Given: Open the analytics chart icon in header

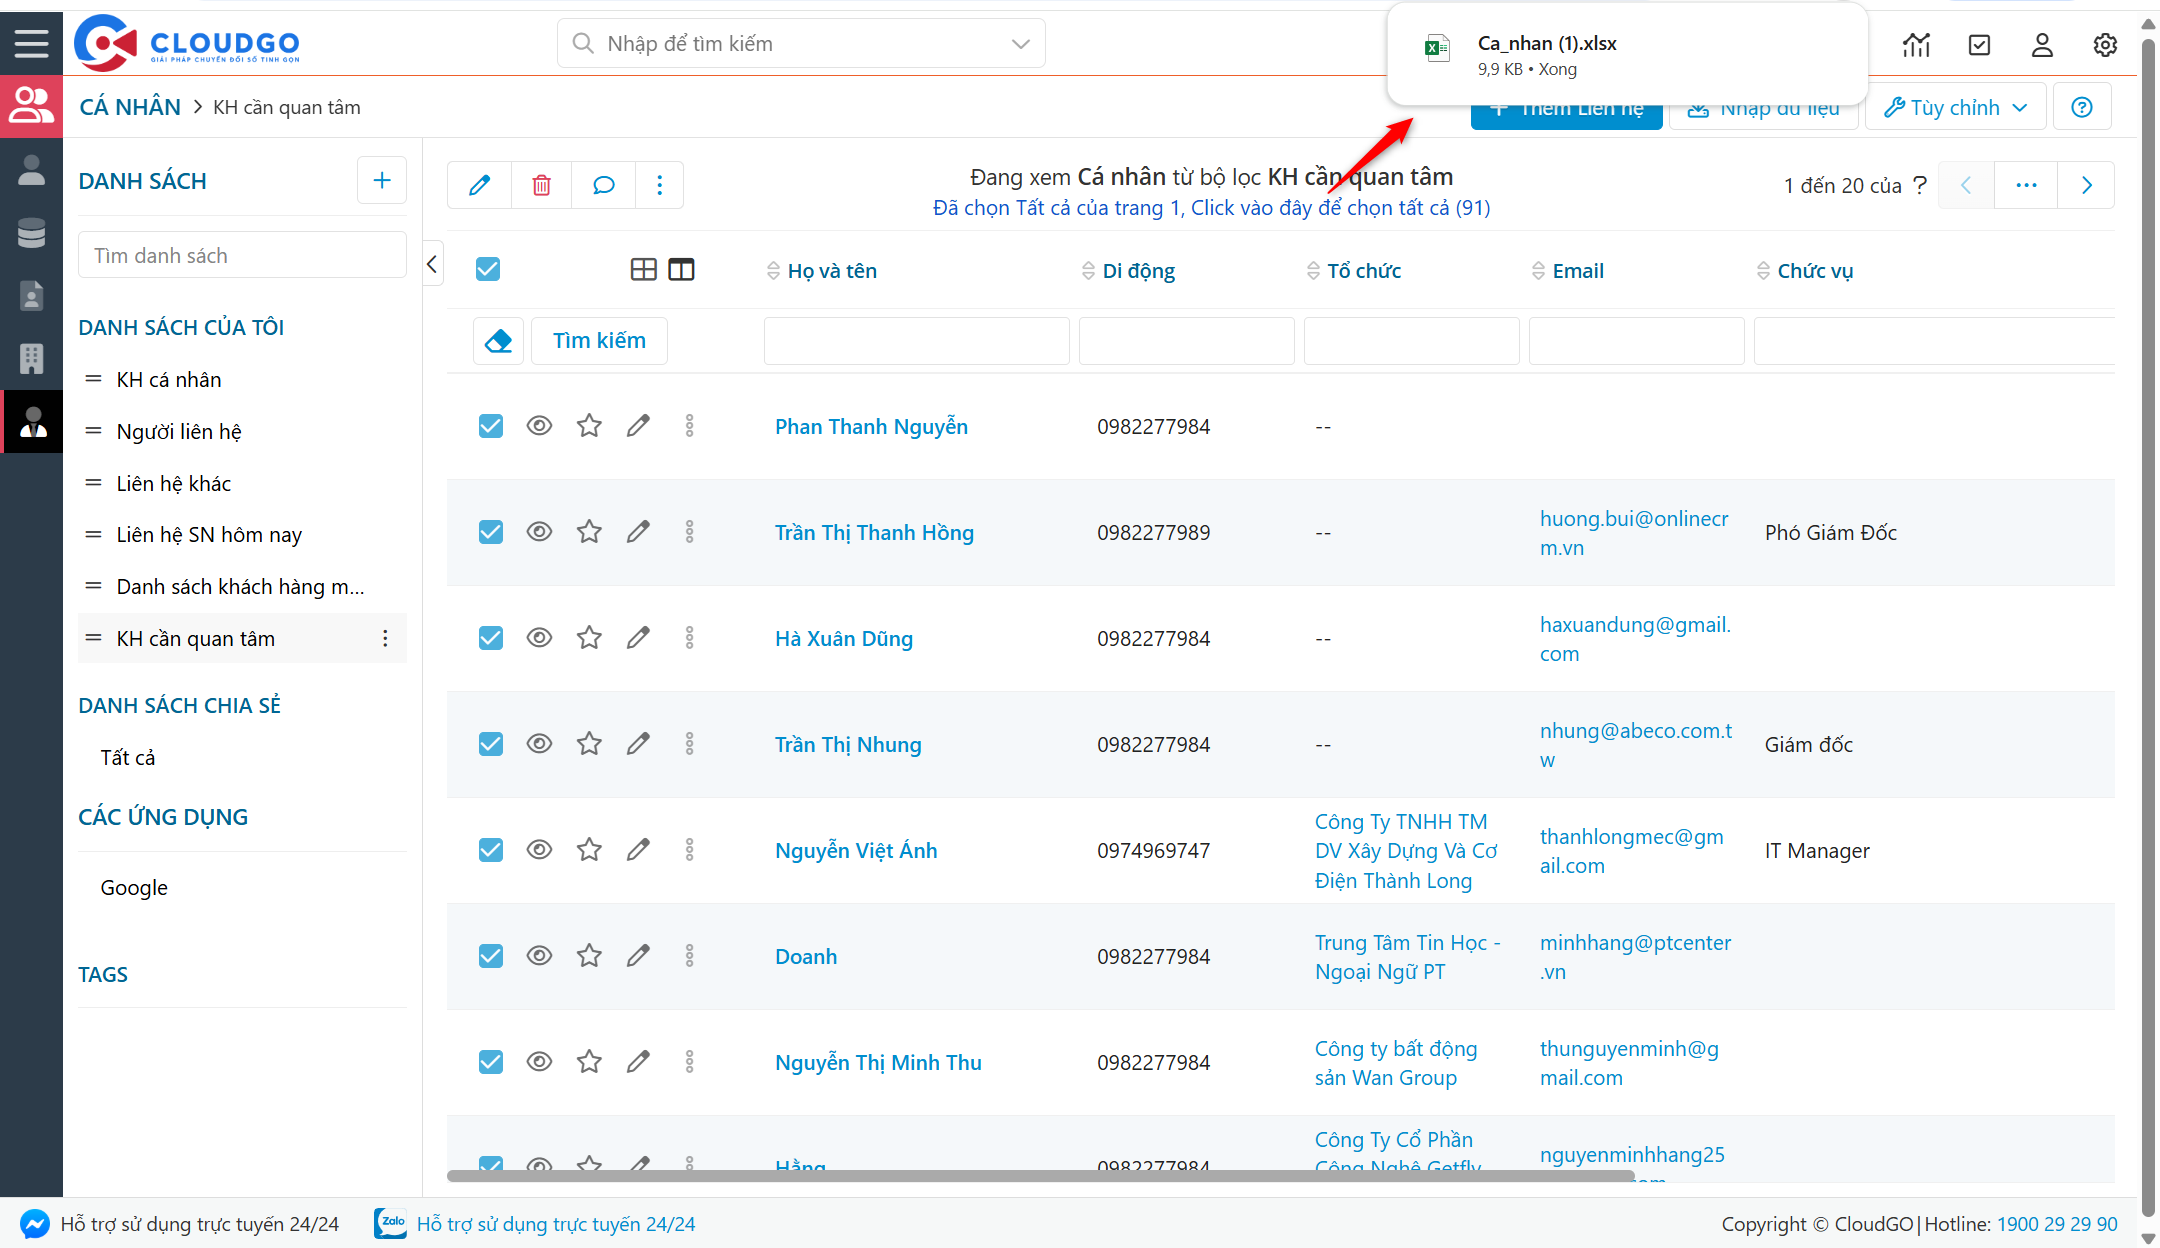Looking at the screenshot, I should click(1916, 45).
